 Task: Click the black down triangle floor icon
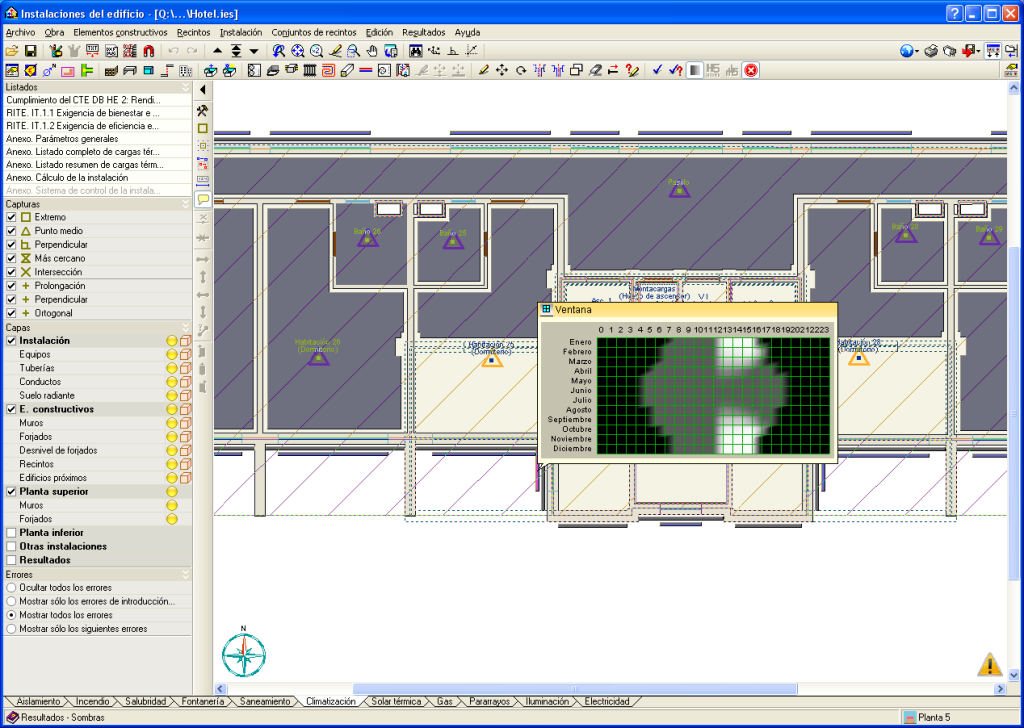coord(254,51)
